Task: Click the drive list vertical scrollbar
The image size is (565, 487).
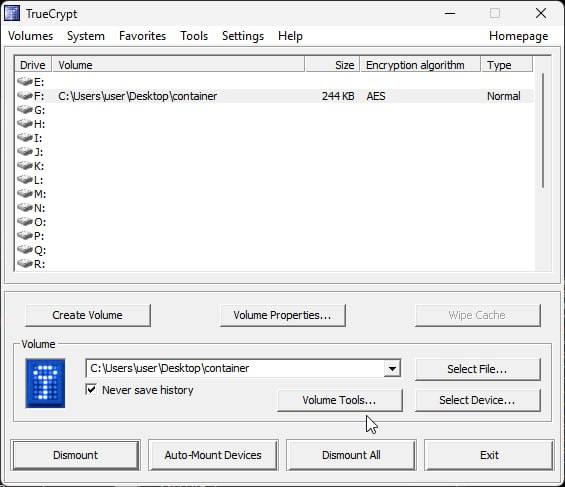Action: pyautogui.click(x=543, y=130)
